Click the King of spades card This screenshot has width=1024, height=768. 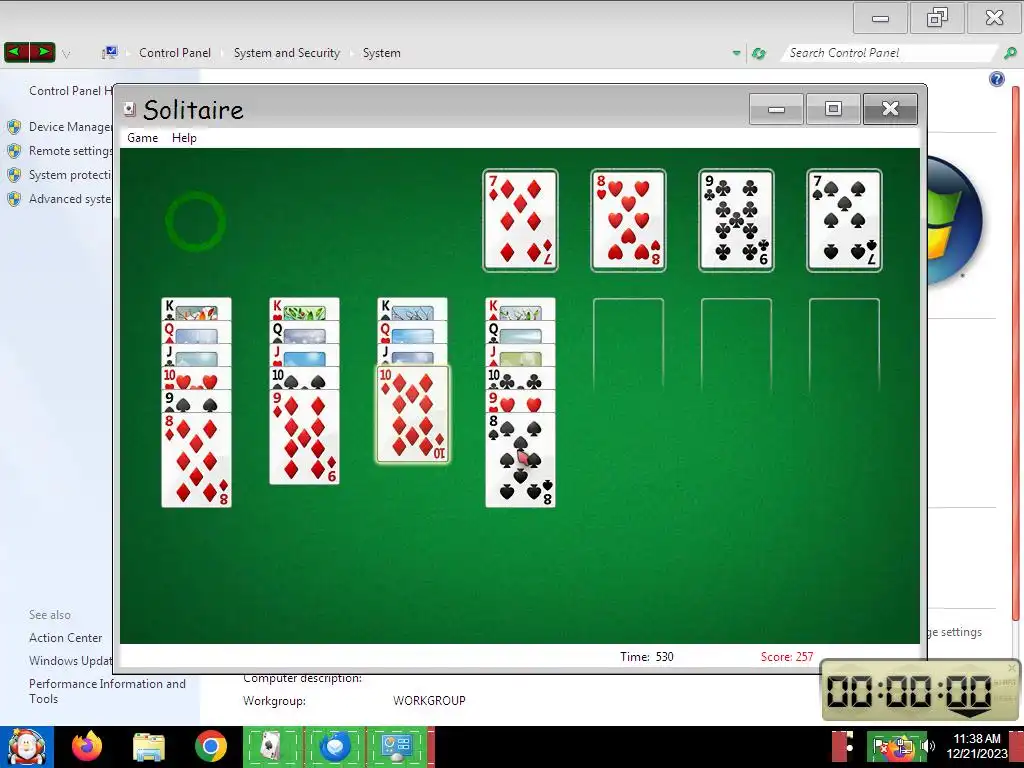412,309
